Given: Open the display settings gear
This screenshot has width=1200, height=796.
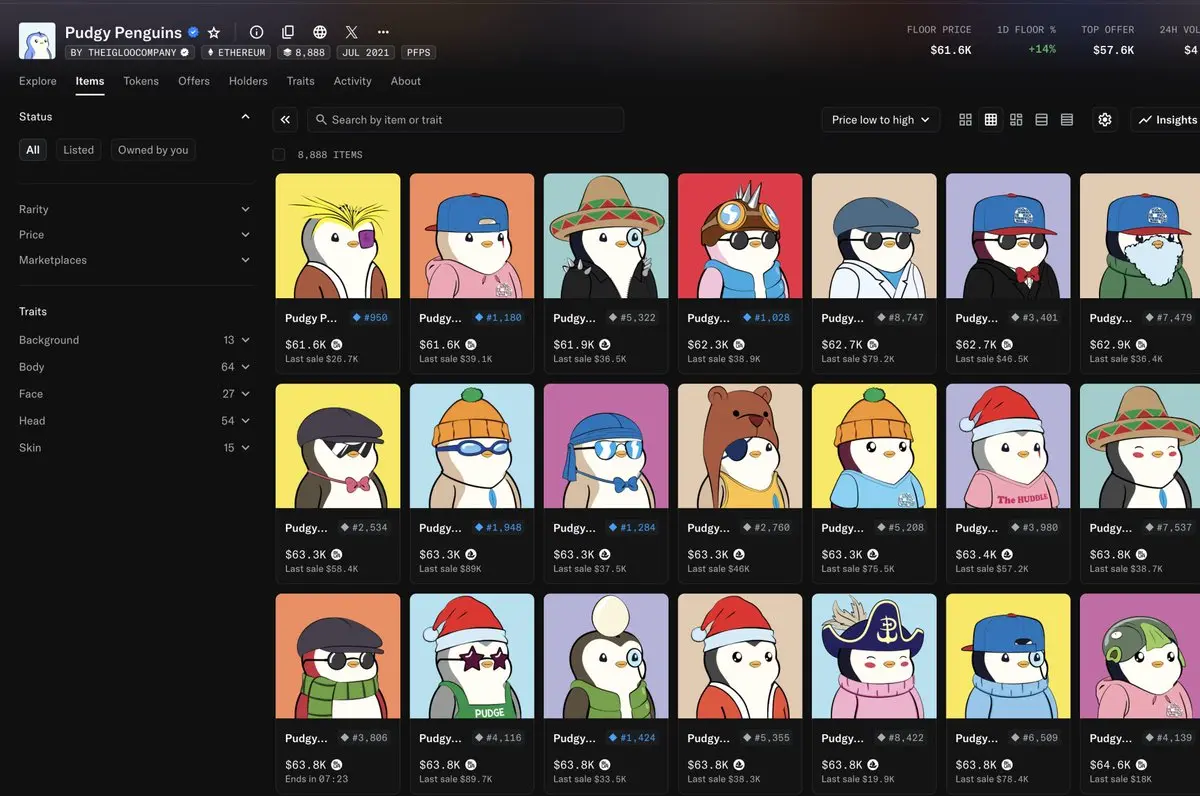Looking at the screenshot, I should (1105, 120).
